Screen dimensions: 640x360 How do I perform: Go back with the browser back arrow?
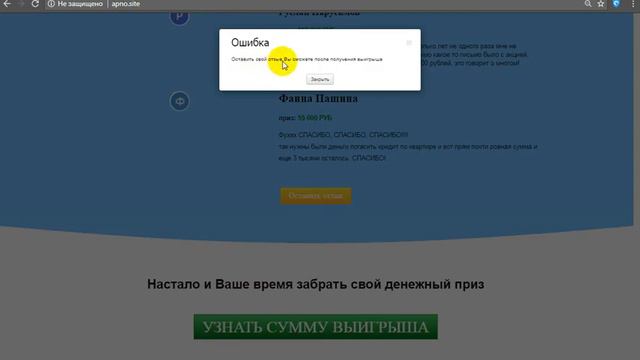click(7, 4)
